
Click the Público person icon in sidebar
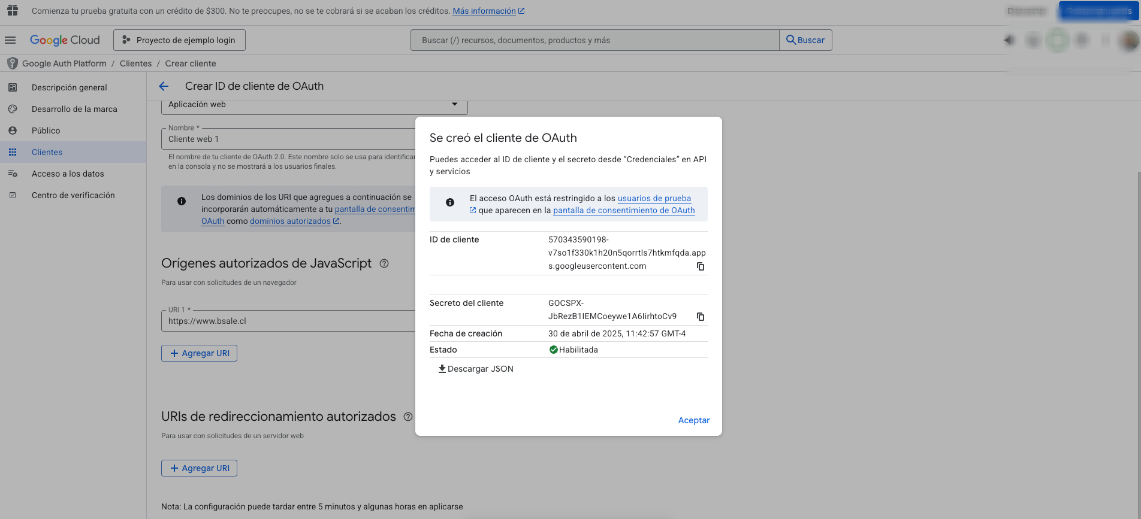[x=12, y=130]
